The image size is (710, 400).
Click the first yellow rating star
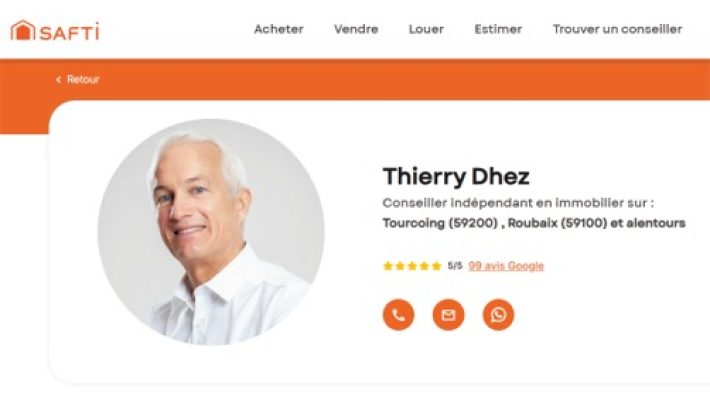(388, 266)
